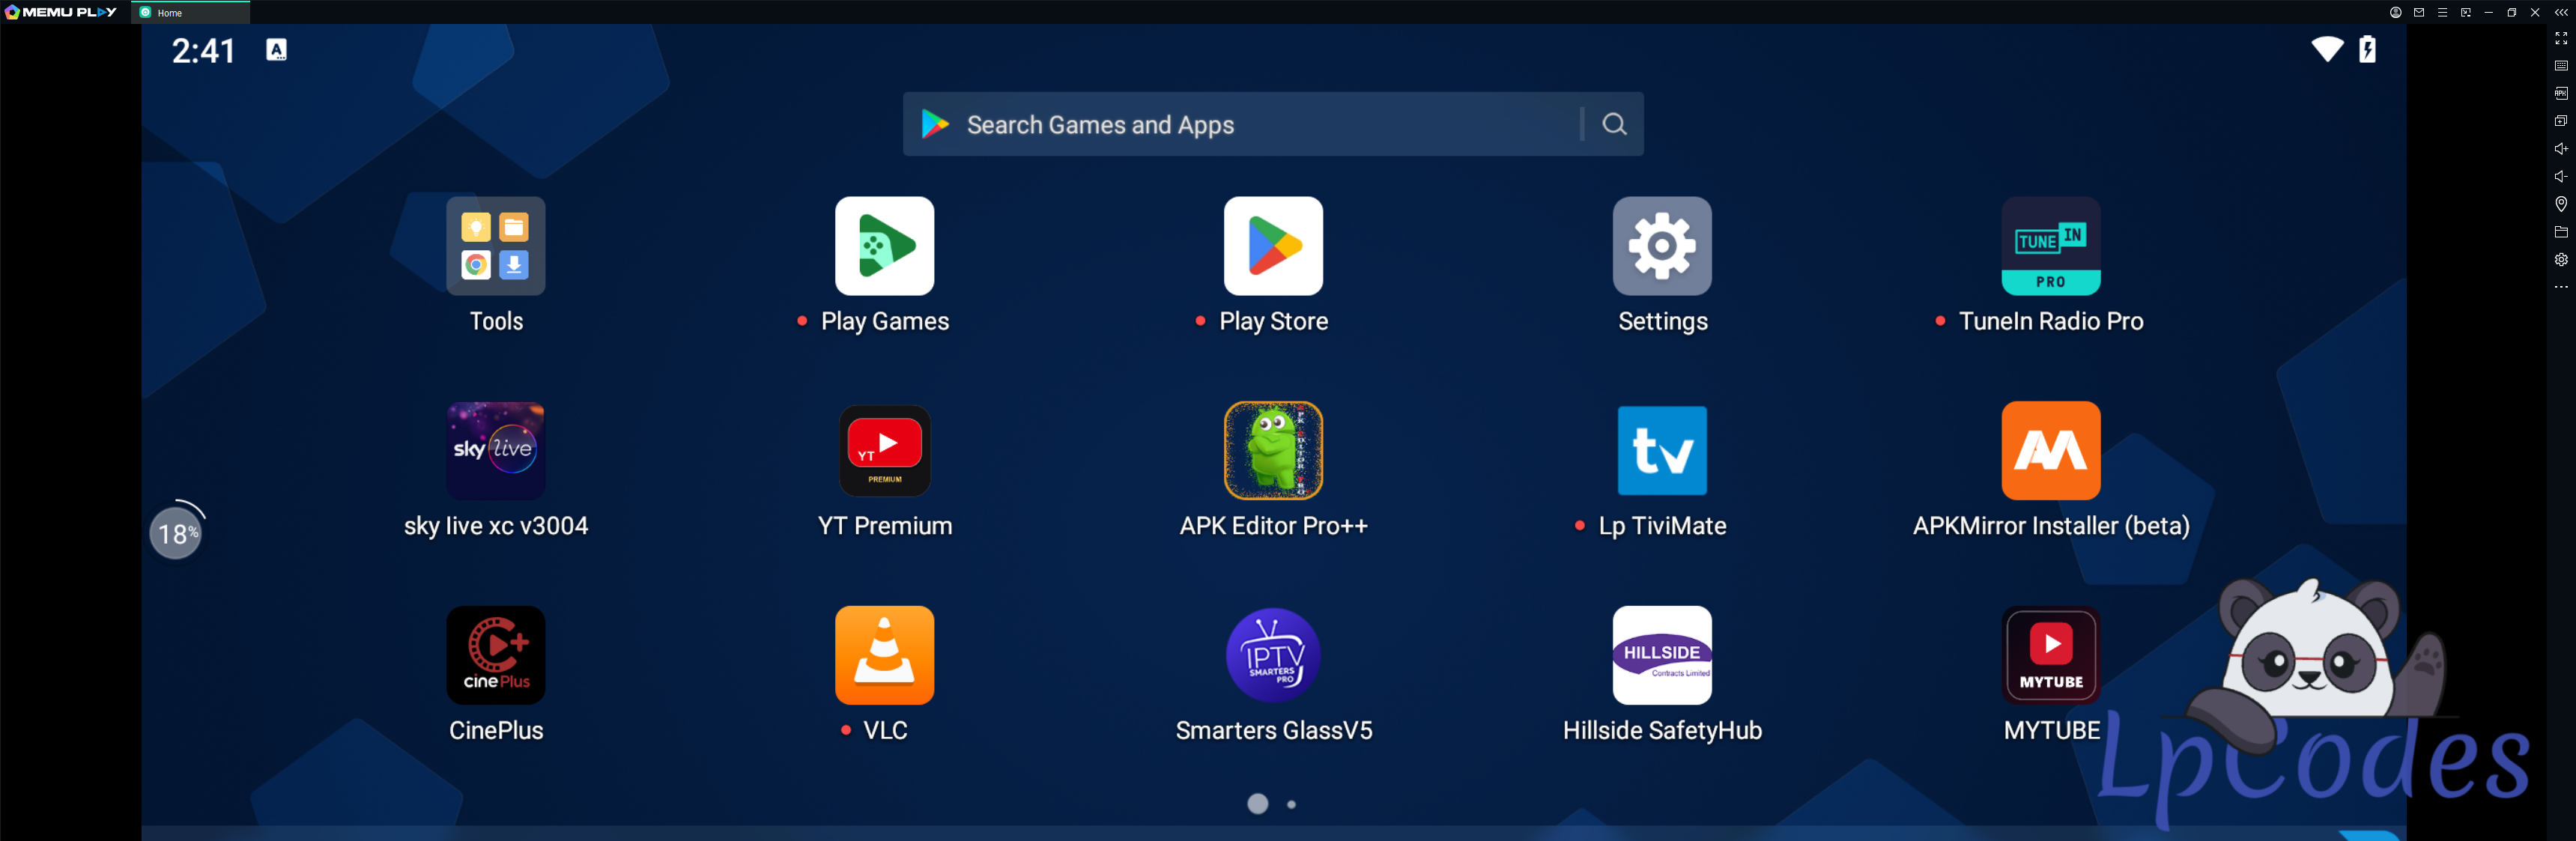The width and height of the screenshot is (2576, 841).
Task: Click the Wi-Fi status icon
Action: [x=2327, y=49]
